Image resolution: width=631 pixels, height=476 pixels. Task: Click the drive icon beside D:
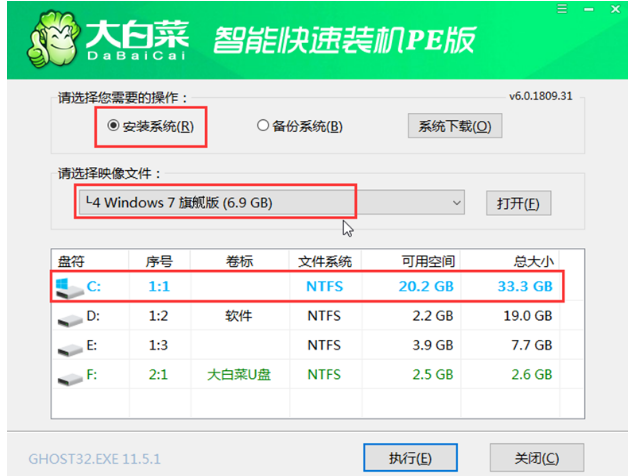pyautogui.click(x=70, y=319)
